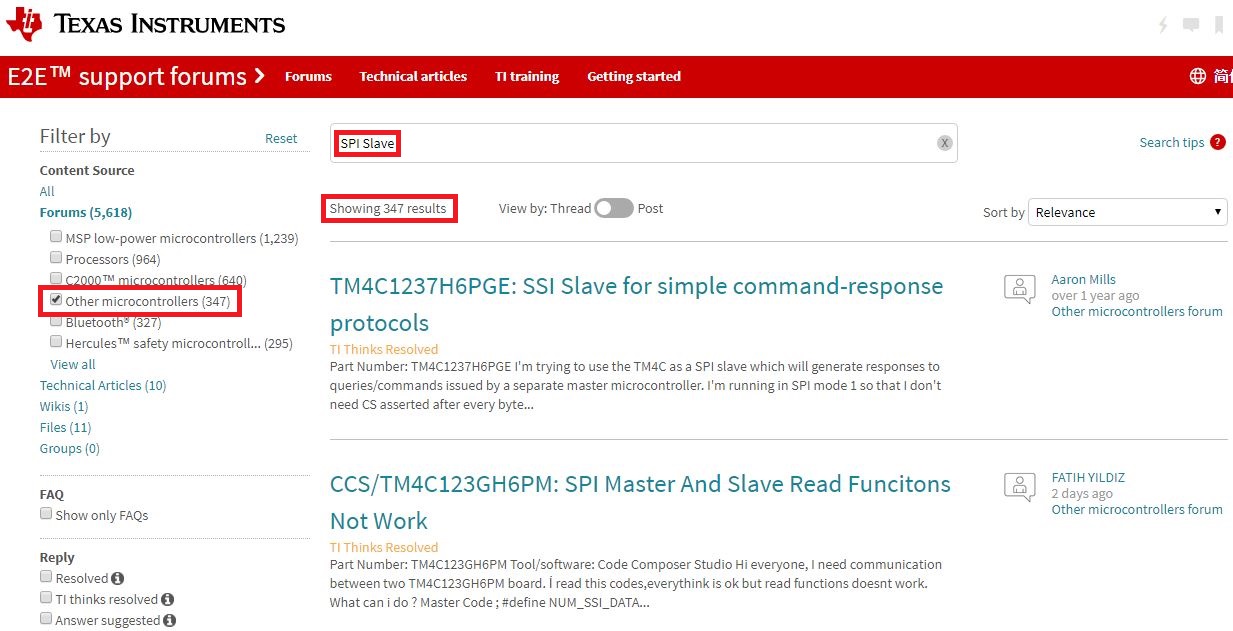This screenshot has width=1233, height=631.
Task: Open FATIH YILDIZ's Other microcontrollers forum link
Action: [x=1137, y=509]
